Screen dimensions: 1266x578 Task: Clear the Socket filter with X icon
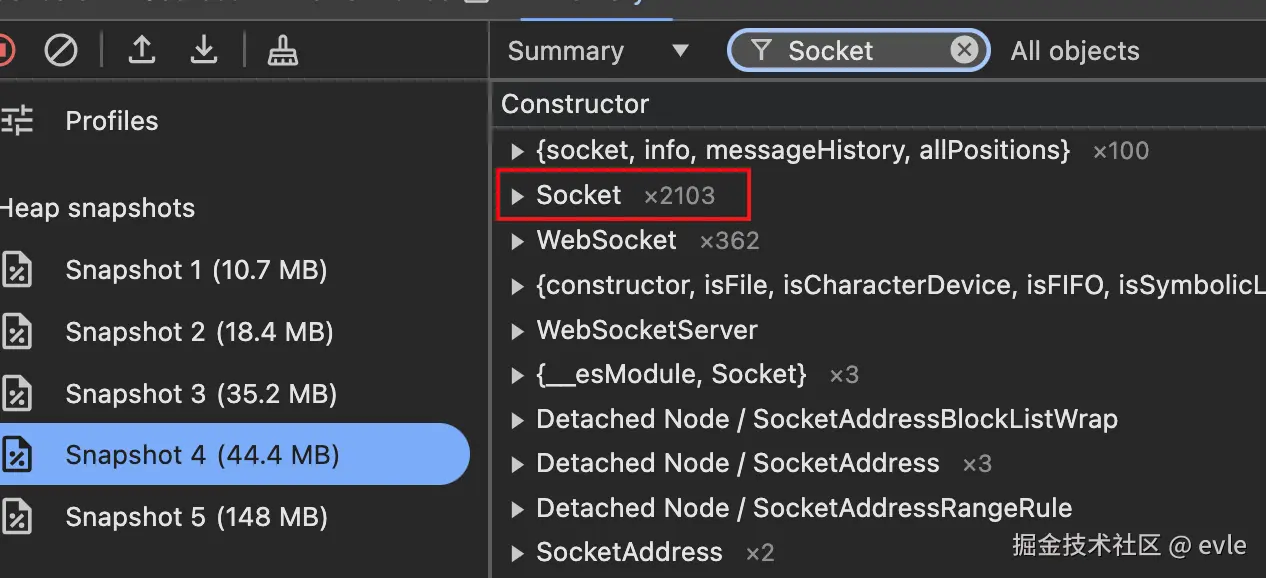click(x=963, y=50)
